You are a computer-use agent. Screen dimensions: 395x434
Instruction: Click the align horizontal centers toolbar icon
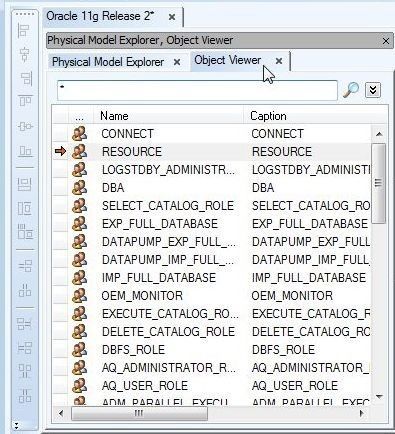point(24,54)
